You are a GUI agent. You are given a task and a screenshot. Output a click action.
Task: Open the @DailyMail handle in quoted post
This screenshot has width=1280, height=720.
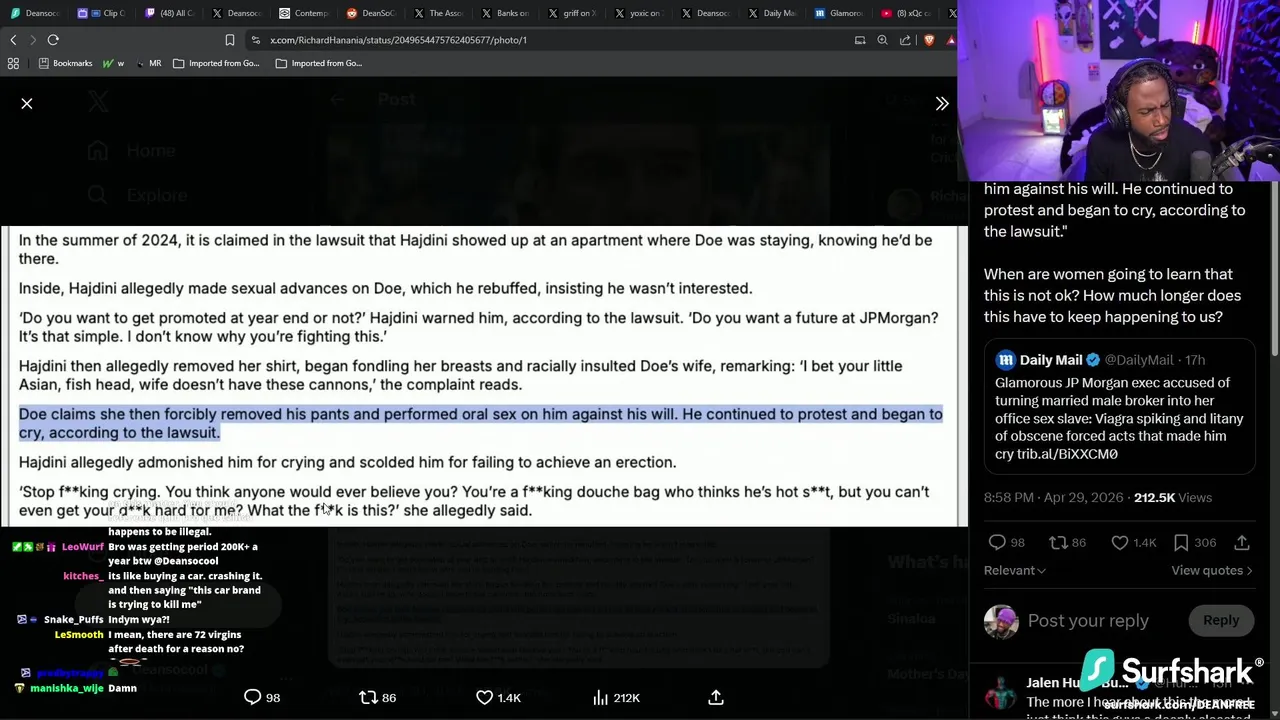[x=1139, y=360]
